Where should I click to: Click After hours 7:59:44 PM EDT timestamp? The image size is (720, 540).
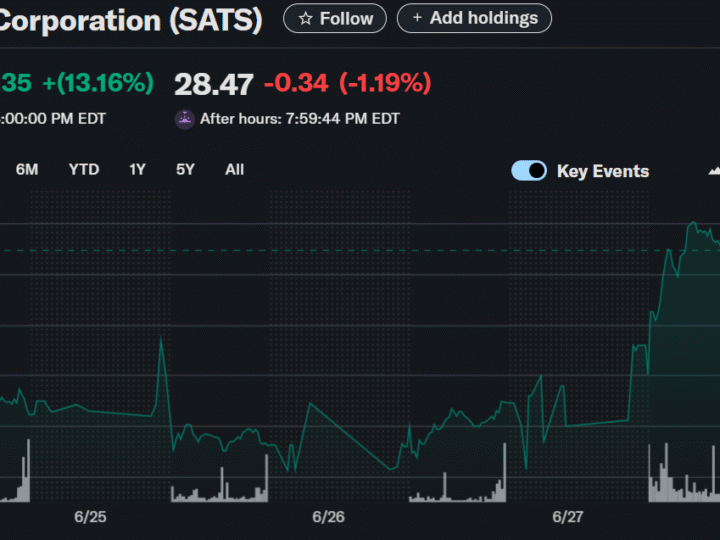(300, 119)
